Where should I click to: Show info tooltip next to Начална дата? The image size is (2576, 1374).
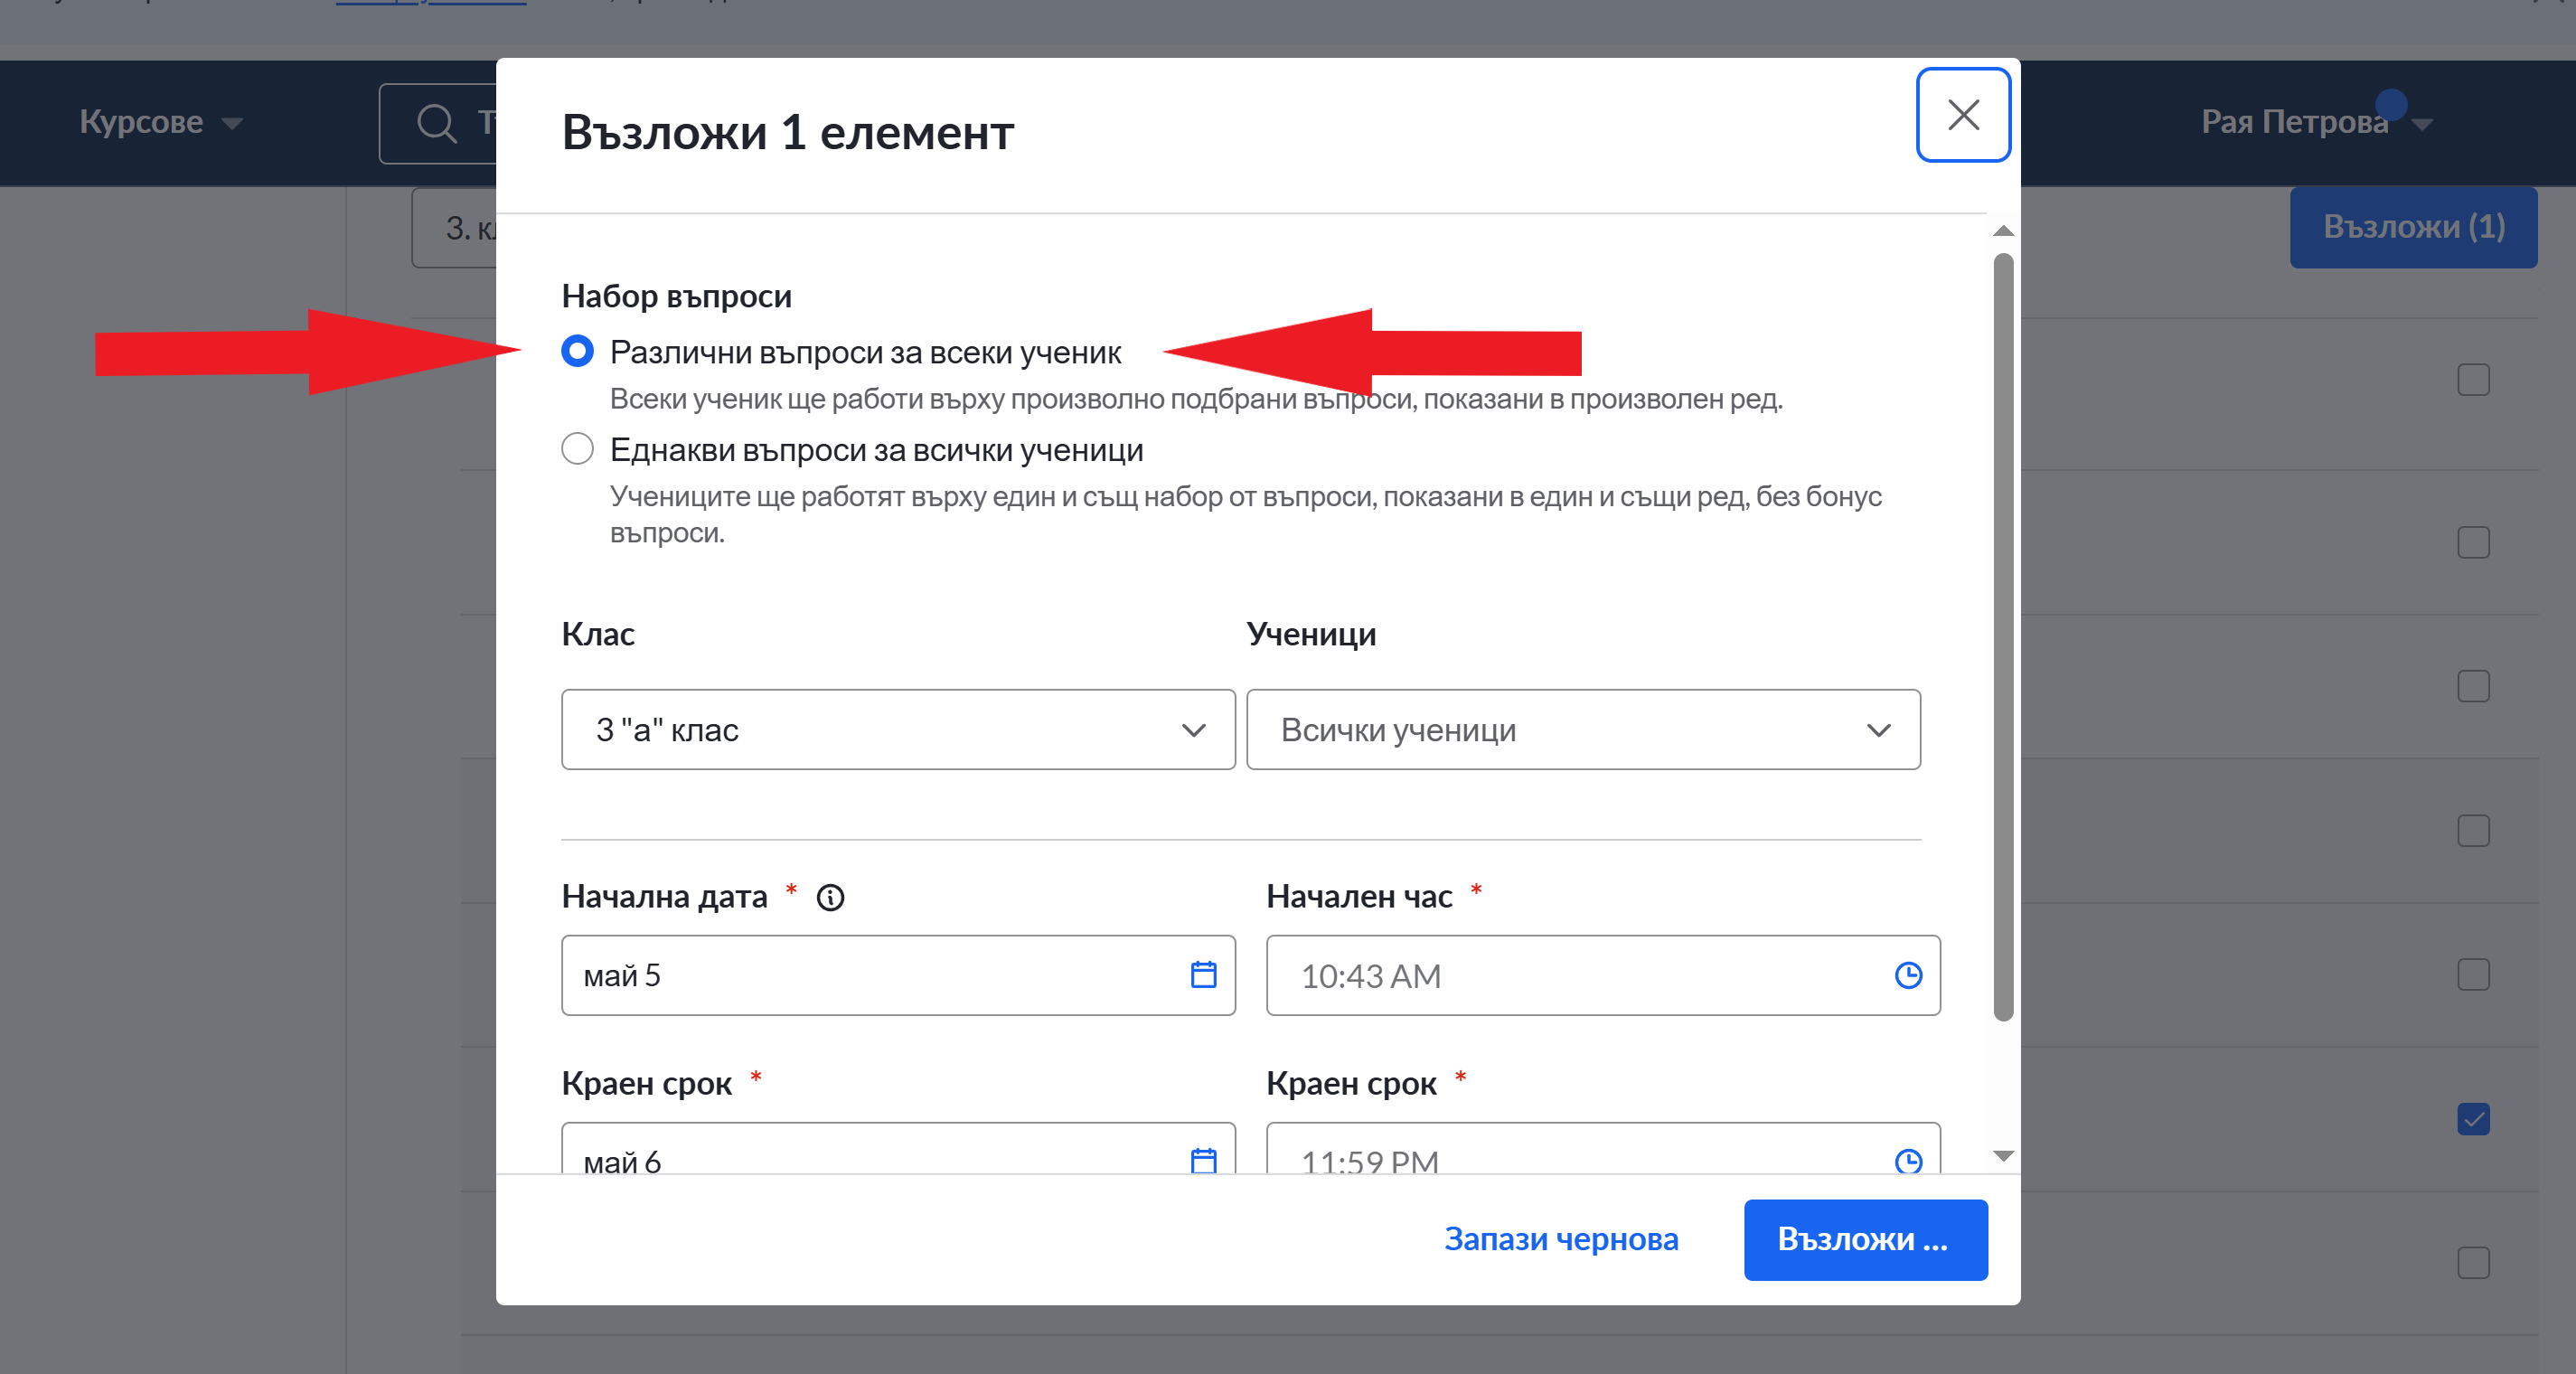pyautogui.click(x=830, y=897)
